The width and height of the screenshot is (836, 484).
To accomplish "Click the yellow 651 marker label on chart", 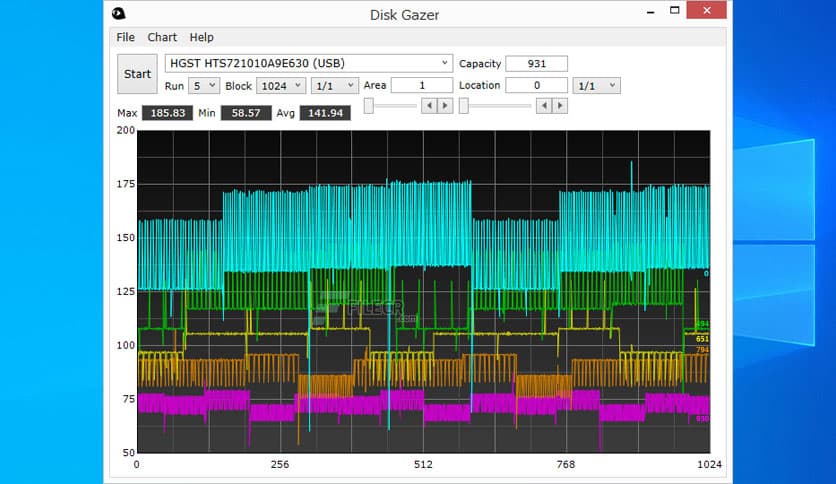I will pos(702,339).
